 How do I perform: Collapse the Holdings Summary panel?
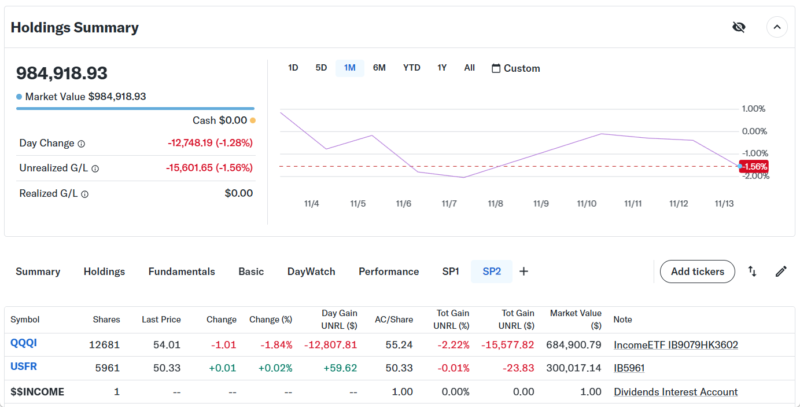[x=776, y=27]
